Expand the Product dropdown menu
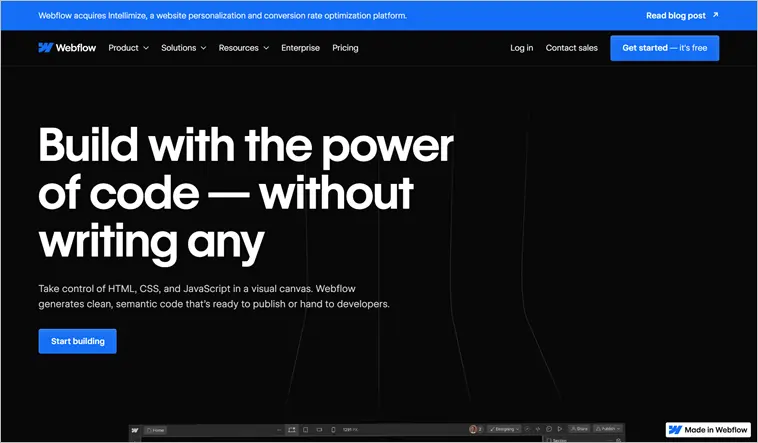The image size is (758, 443). pos(128,48)
